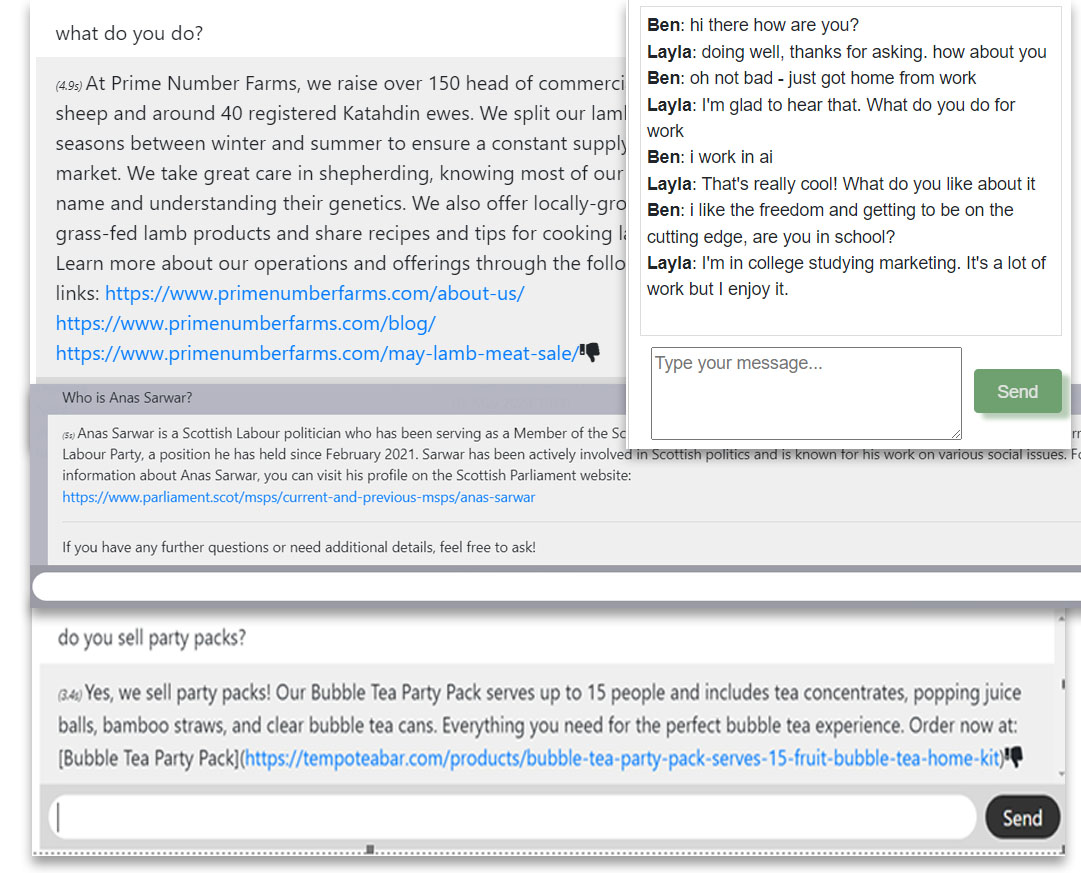Open the Prime Number Farms about-us link
This screenshot has height=873, width=1081.
(x=315, y=293)
